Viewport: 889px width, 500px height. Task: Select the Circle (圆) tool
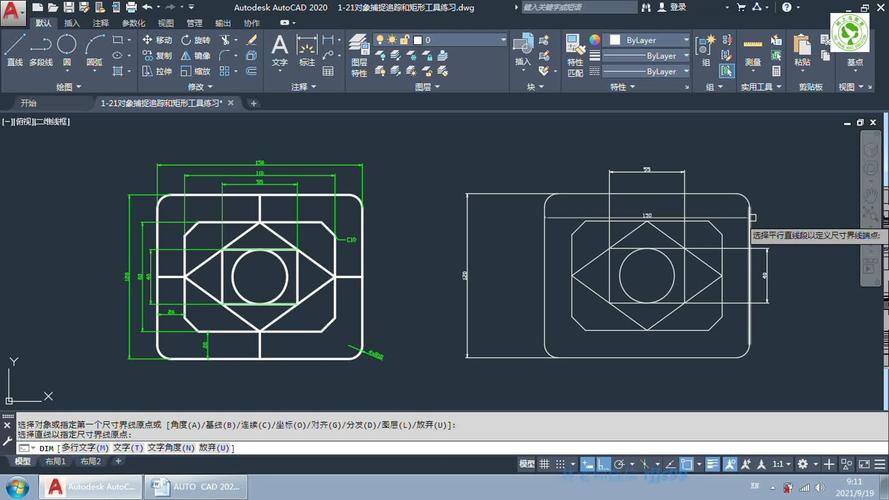(x=67, y=50)
